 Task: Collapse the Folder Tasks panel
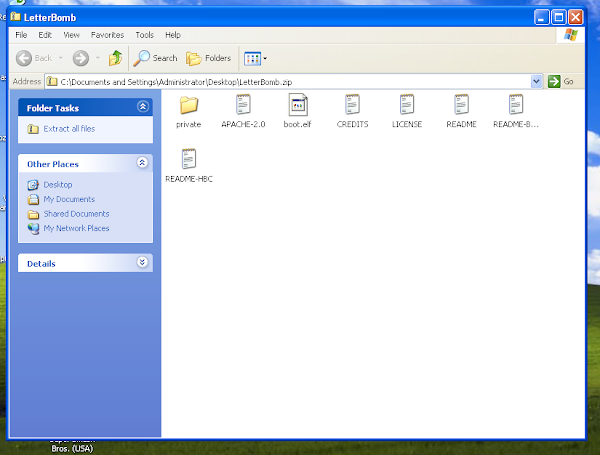pos(143,107)
